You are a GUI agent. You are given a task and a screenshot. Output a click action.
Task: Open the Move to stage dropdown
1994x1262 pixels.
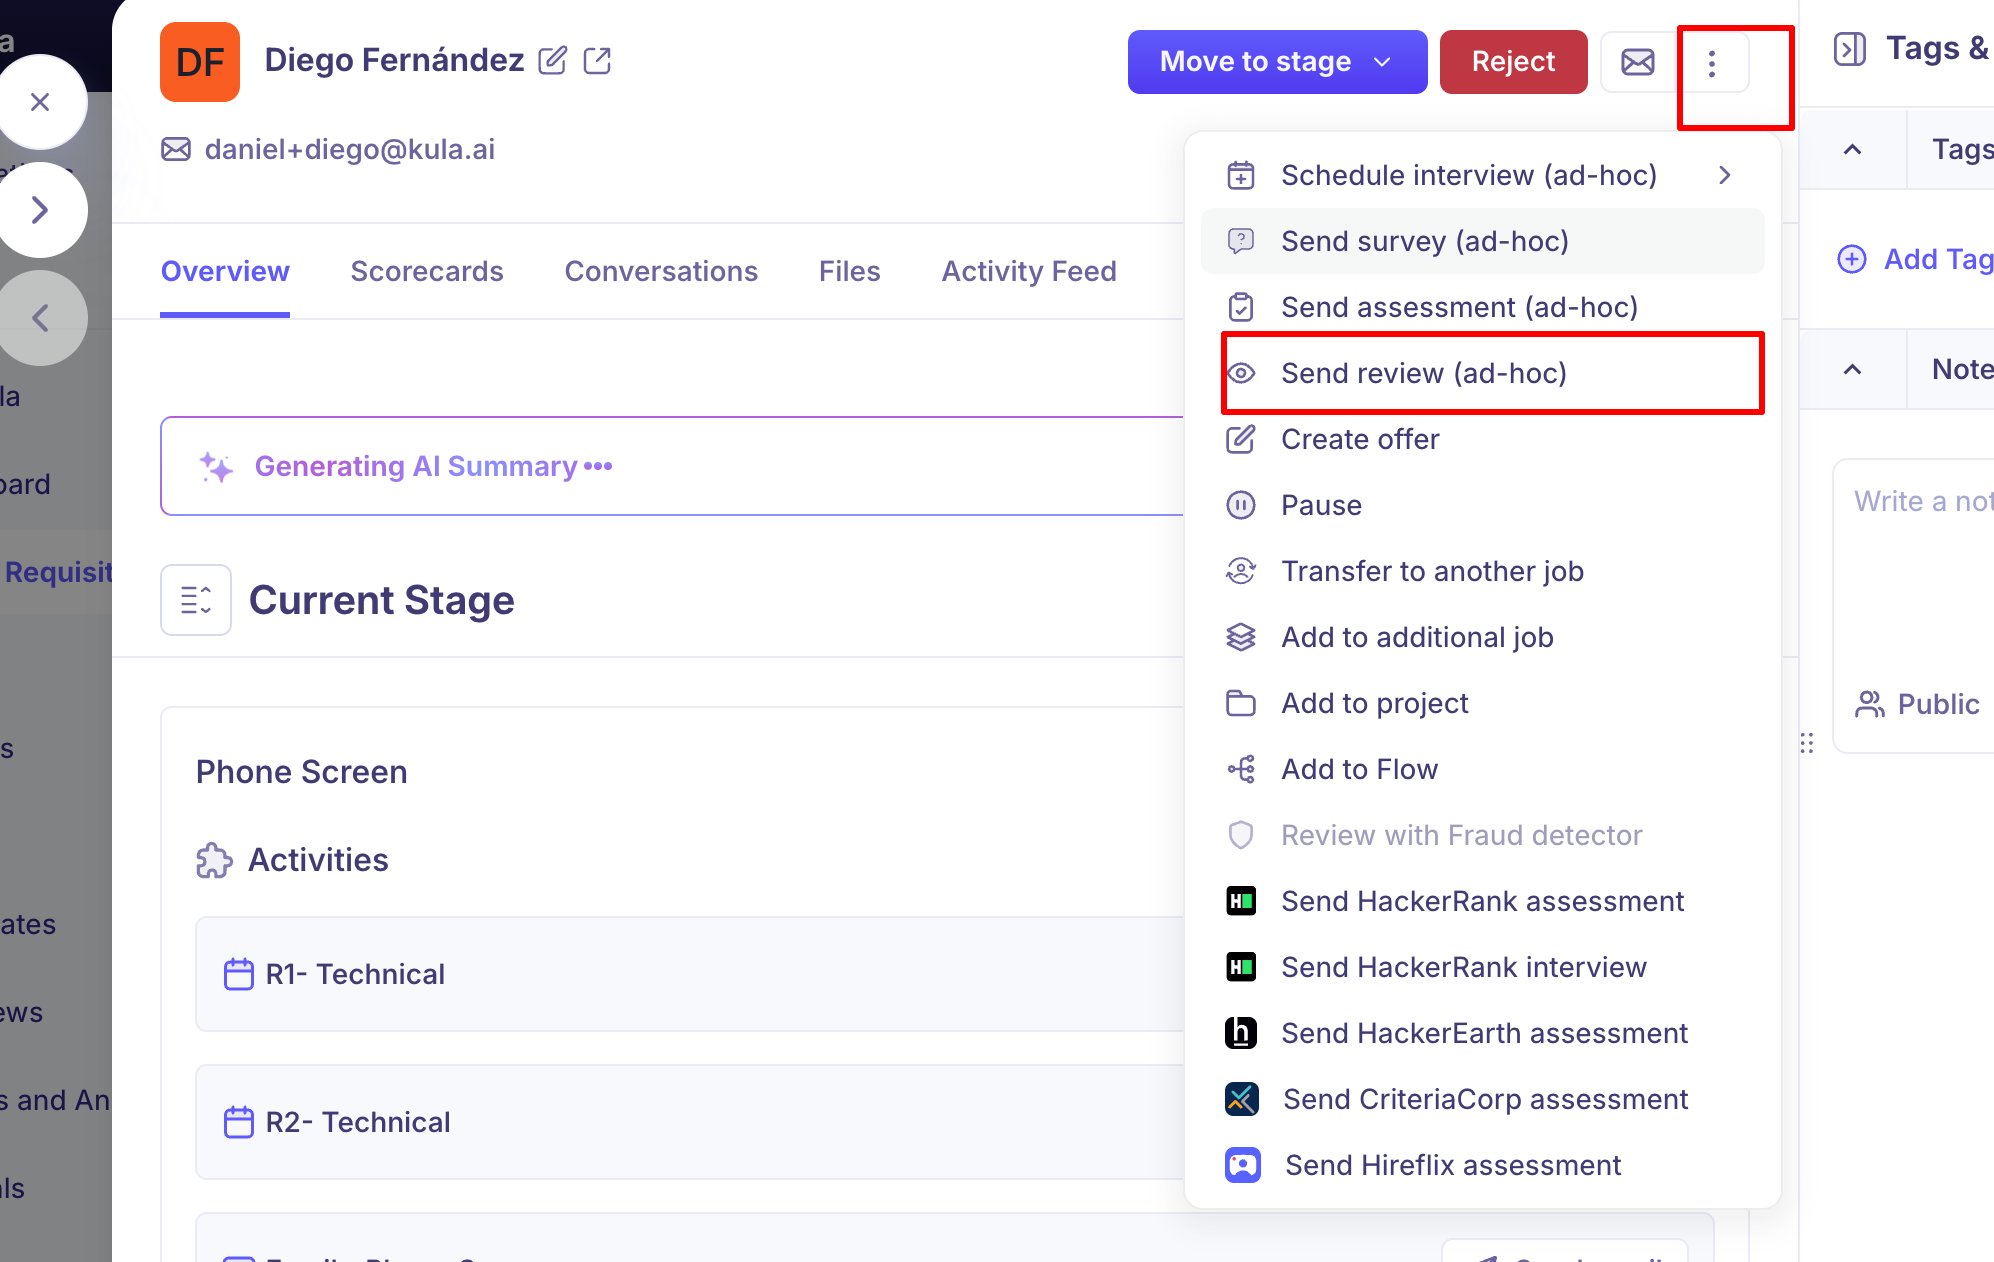tap(1277, 62)
